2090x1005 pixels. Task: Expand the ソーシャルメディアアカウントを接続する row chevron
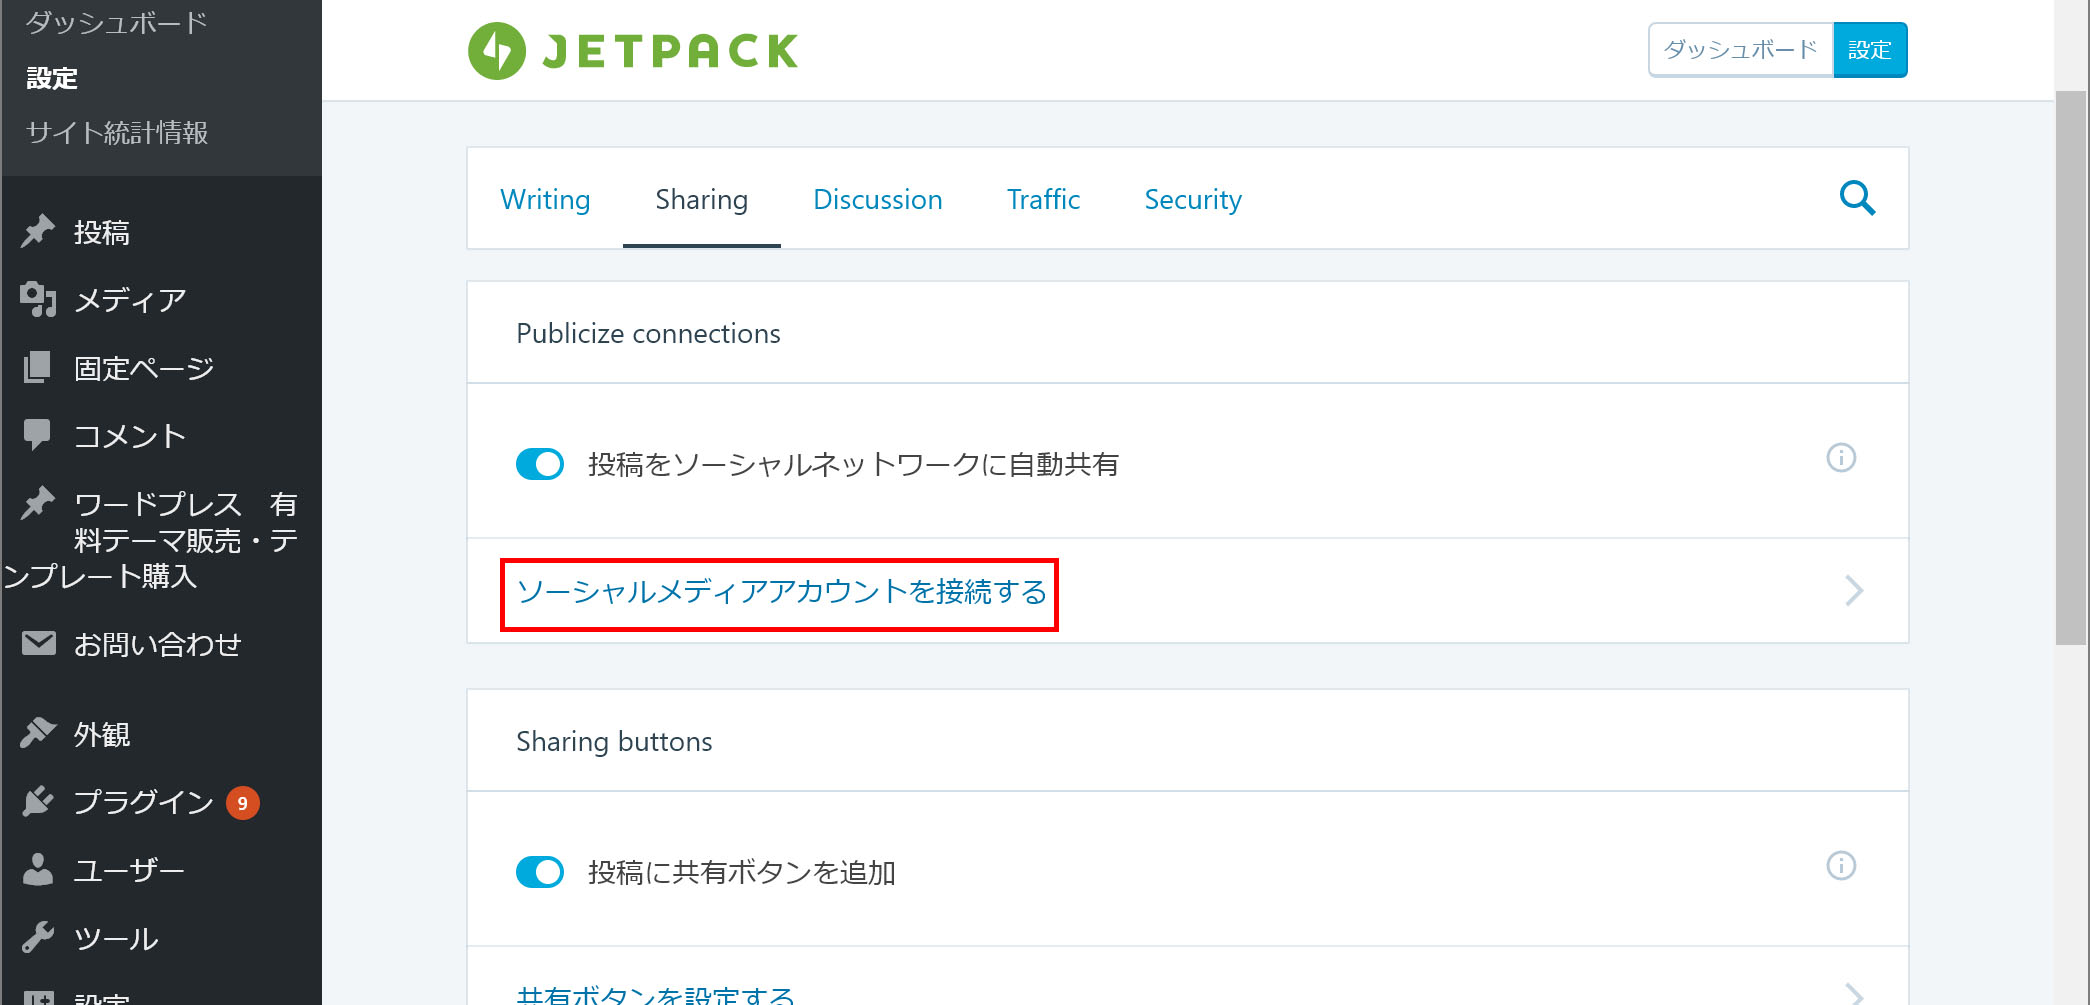pyautogui.click(x=1853, y=591)
